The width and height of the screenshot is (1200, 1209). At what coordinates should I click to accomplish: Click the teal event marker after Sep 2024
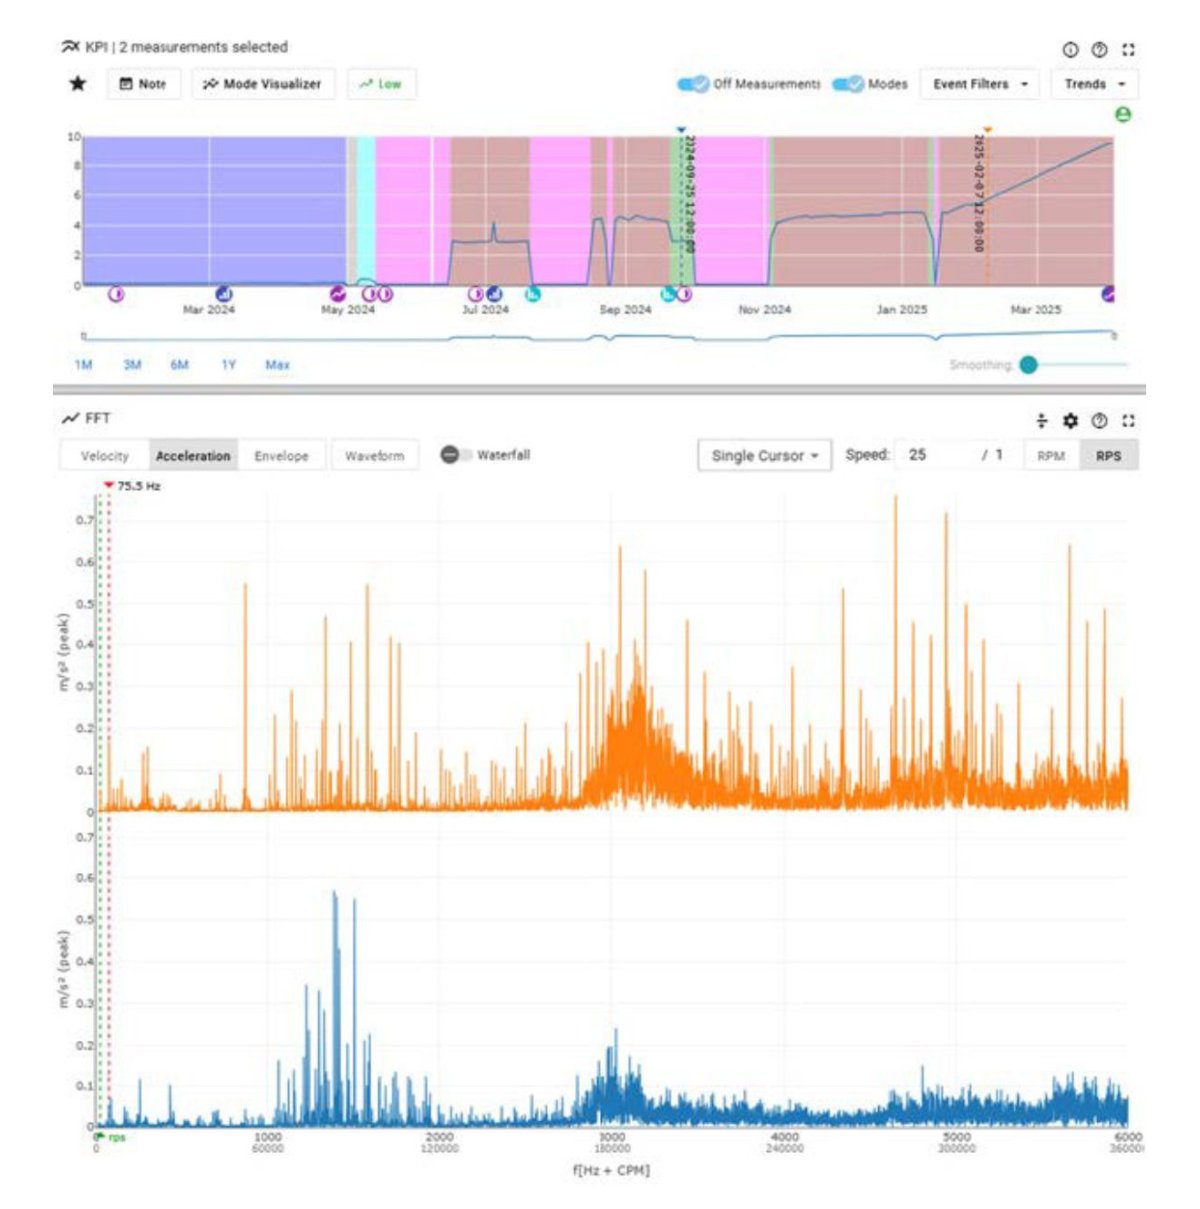point(668,294)
